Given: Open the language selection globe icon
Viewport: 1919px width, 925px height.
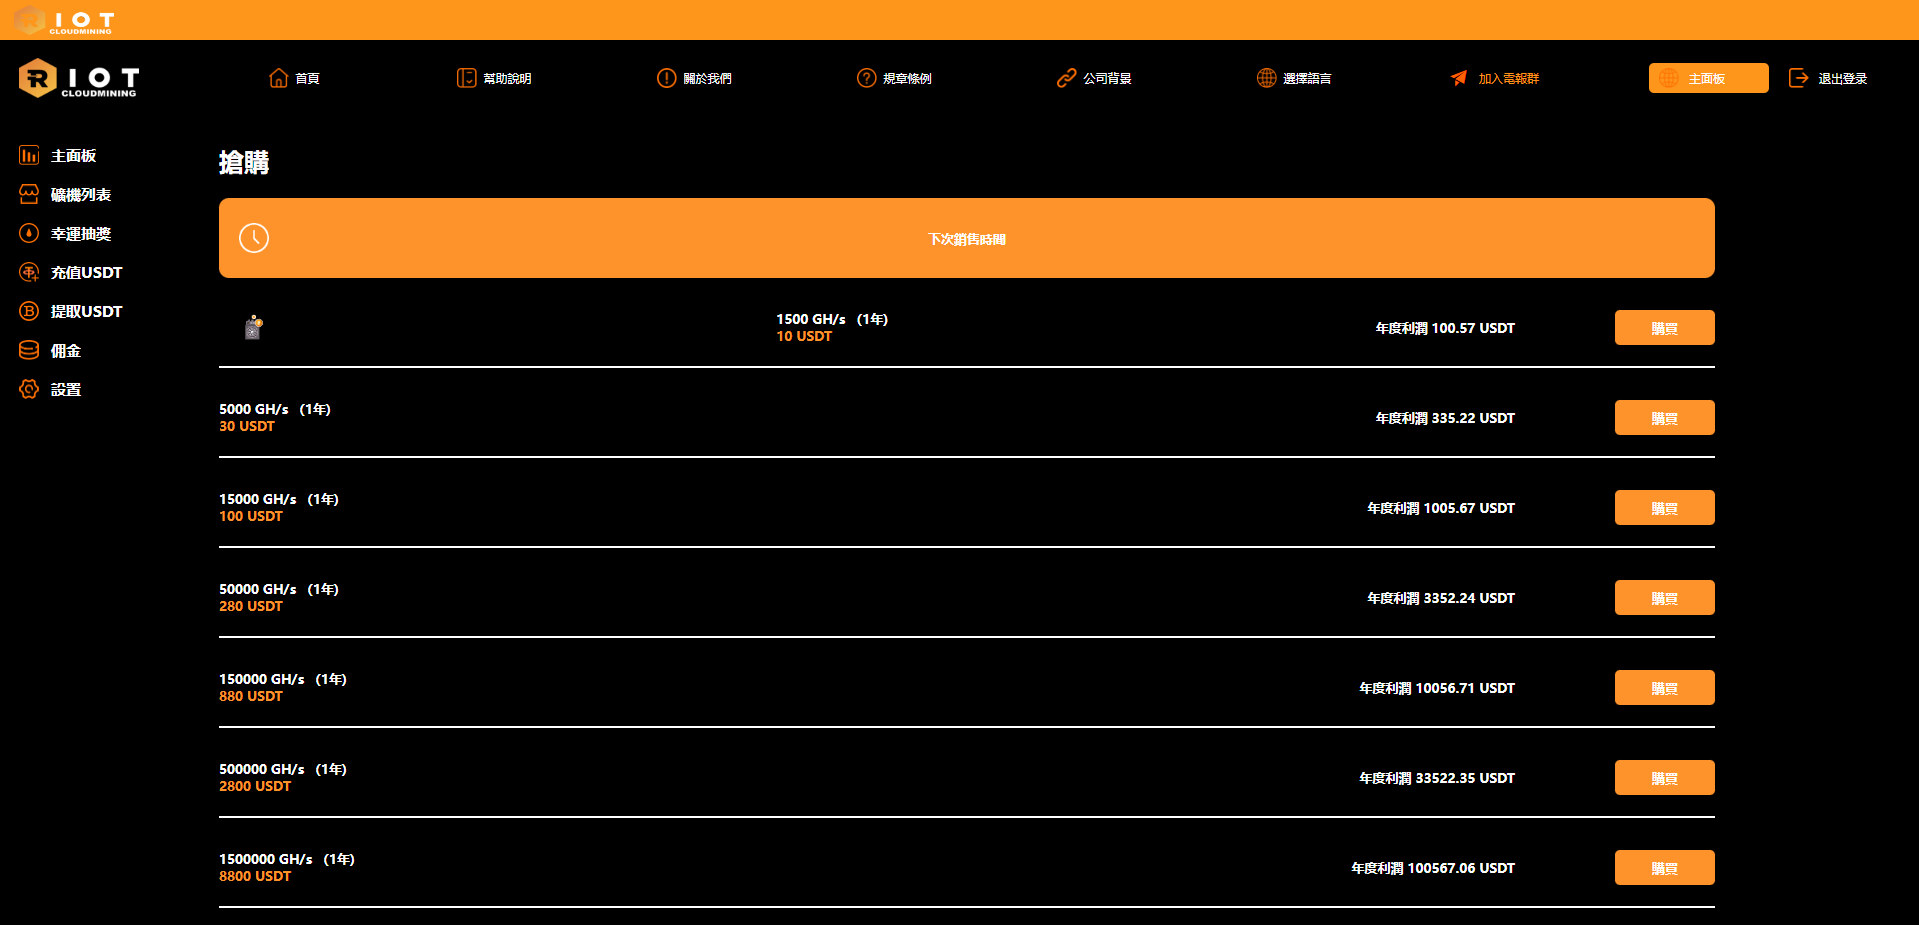Looking at the screenshot, I should pos(1266,78).
